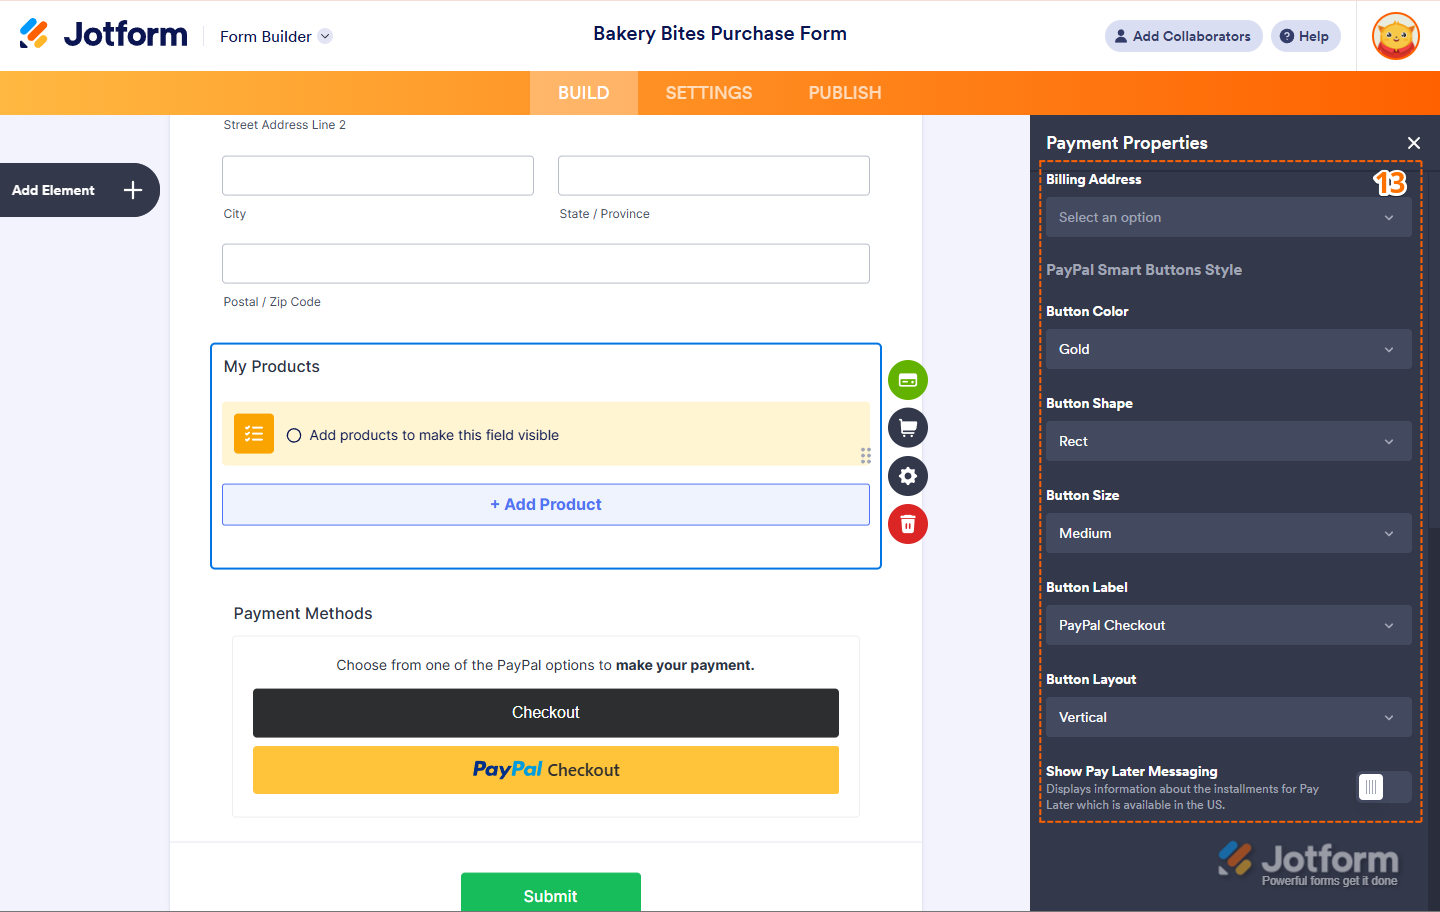
Task: Select the 'Add products to make this field visible' radio
Action: click(x=293, y=435)
